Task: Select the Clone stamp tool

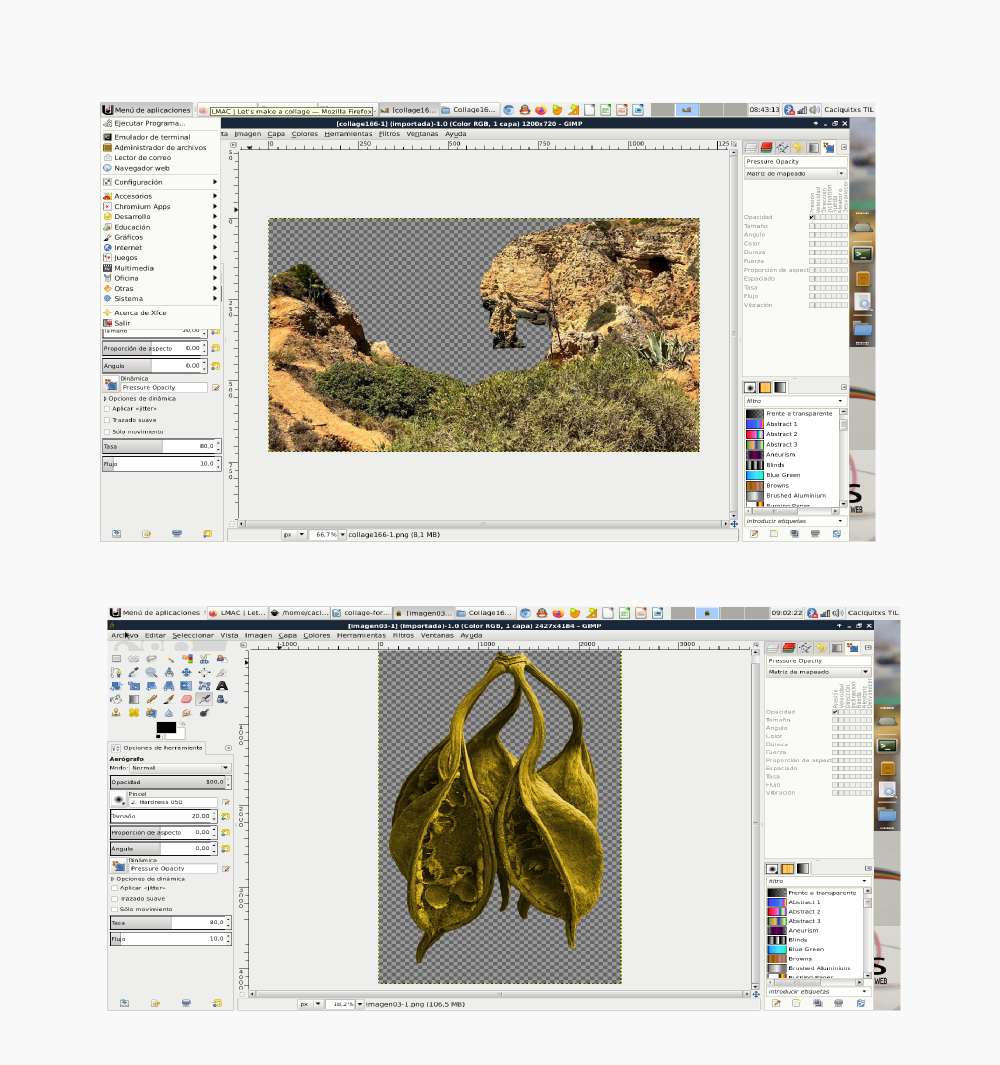Action: tap(116, 712)
